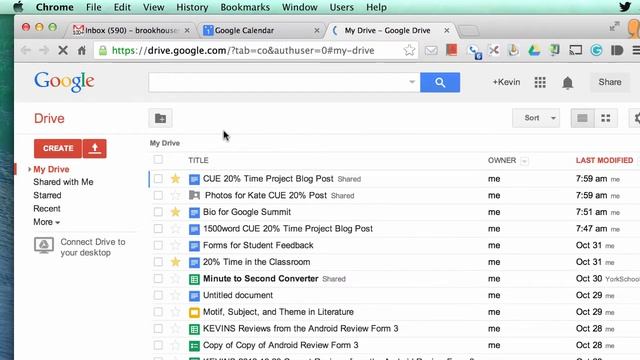Go to the browser home page icon
Viewport: 640px width, 360px height.
[x=82, y=50]
